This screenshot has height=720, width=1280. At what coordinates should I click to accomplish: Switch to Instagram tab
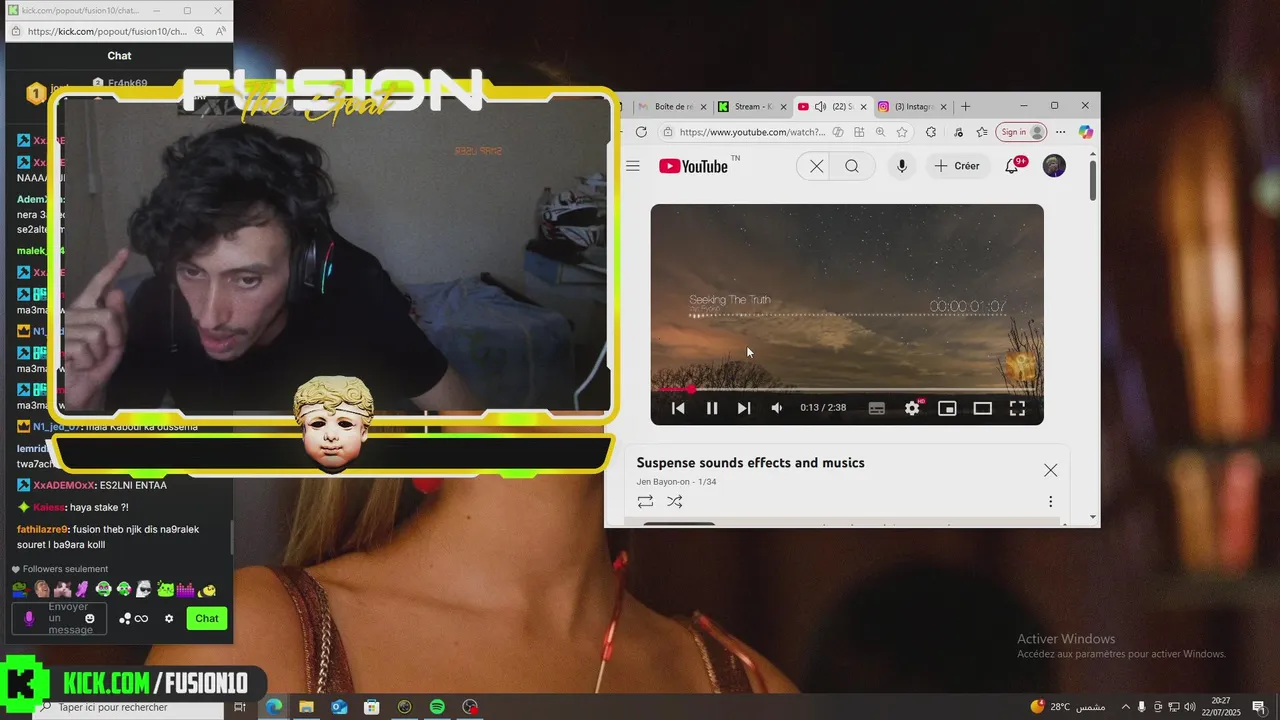click(912, 106)
